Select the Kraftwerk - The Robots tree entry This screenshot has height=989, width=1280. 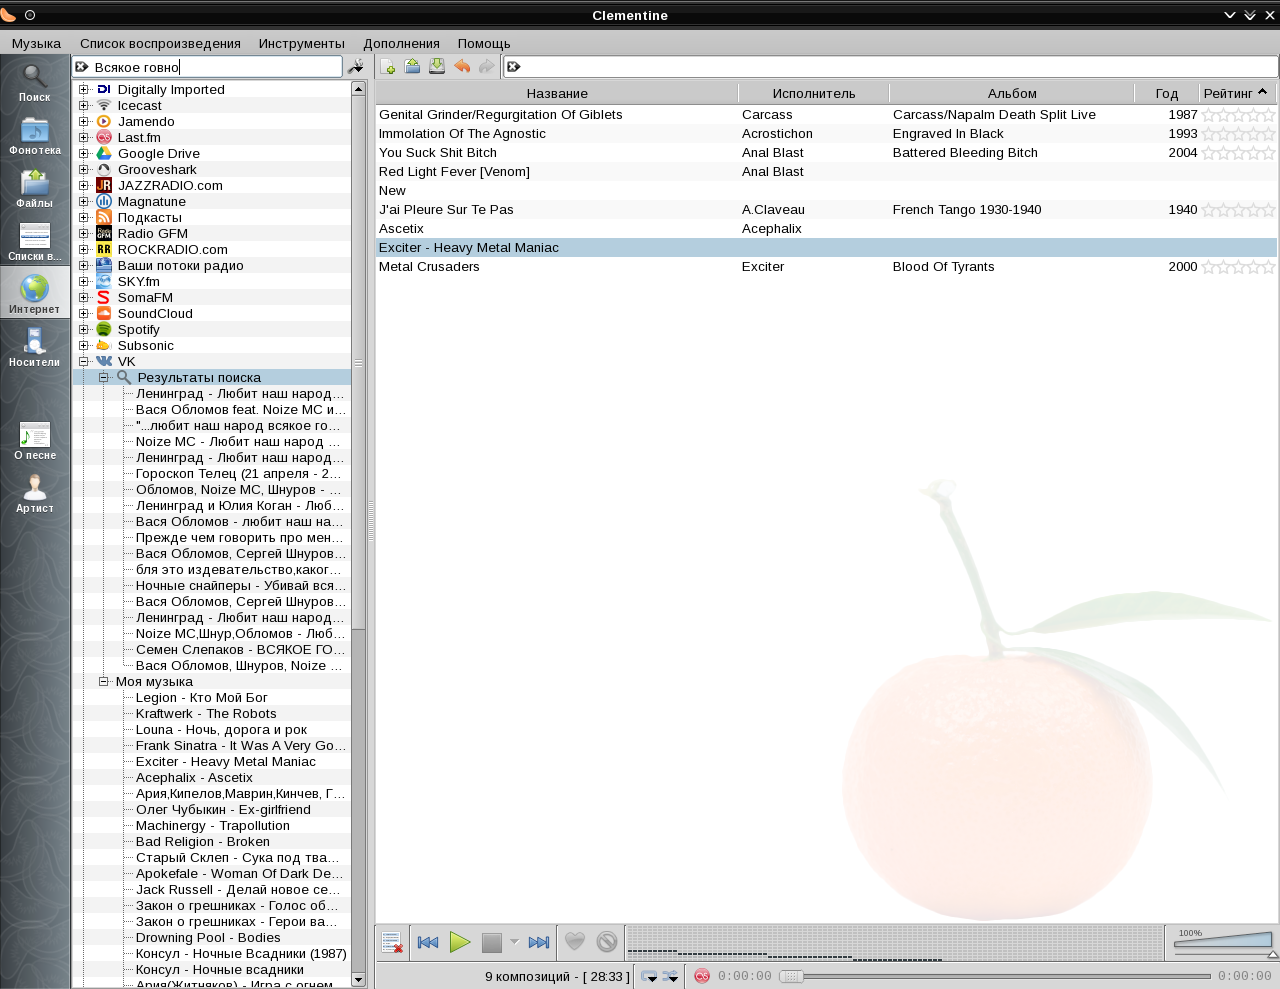point(206,713)
